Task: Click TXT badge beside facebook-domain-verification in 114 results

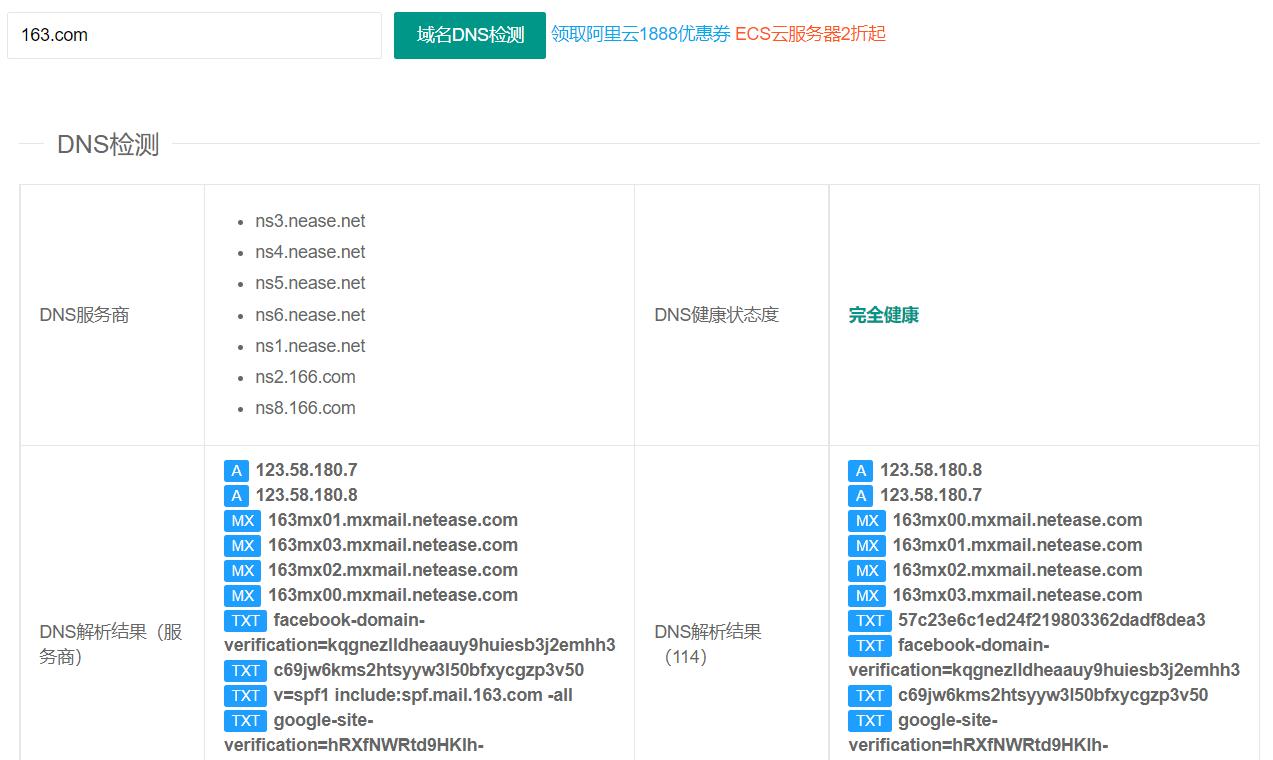Action: pos(870,645)
